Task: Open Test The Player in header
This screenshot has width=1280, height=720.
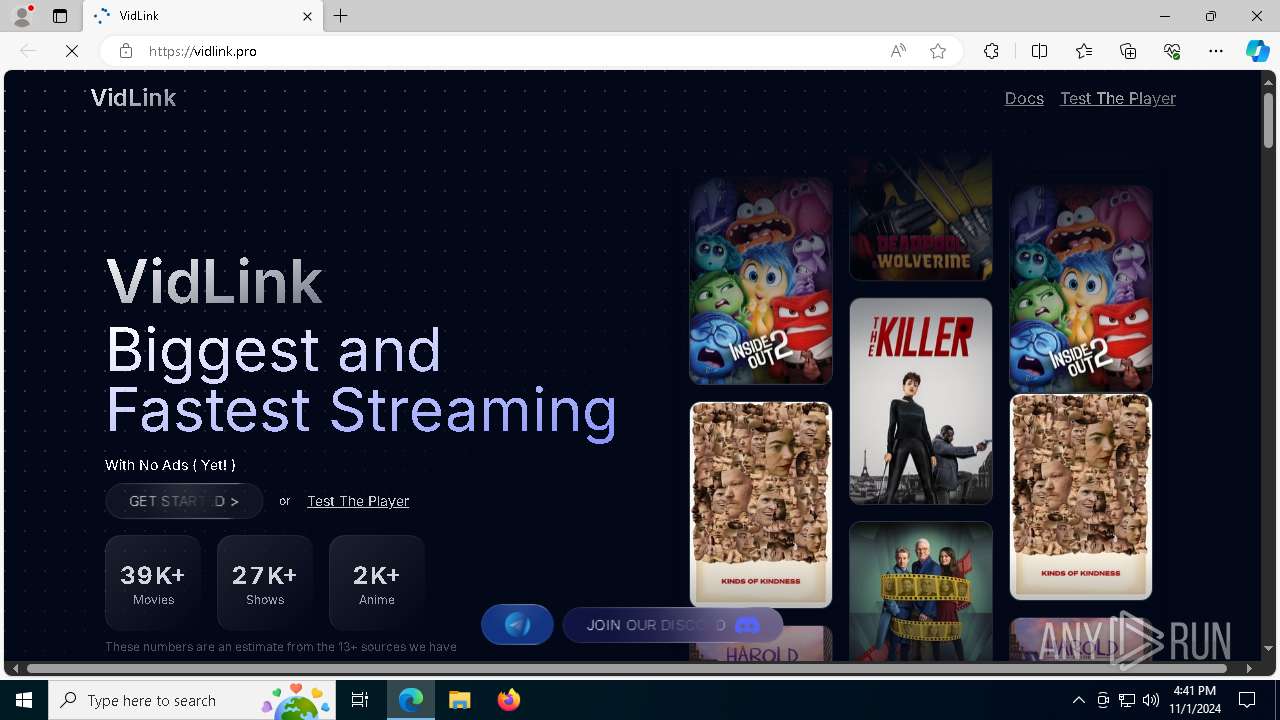Action: point(1118,98)
